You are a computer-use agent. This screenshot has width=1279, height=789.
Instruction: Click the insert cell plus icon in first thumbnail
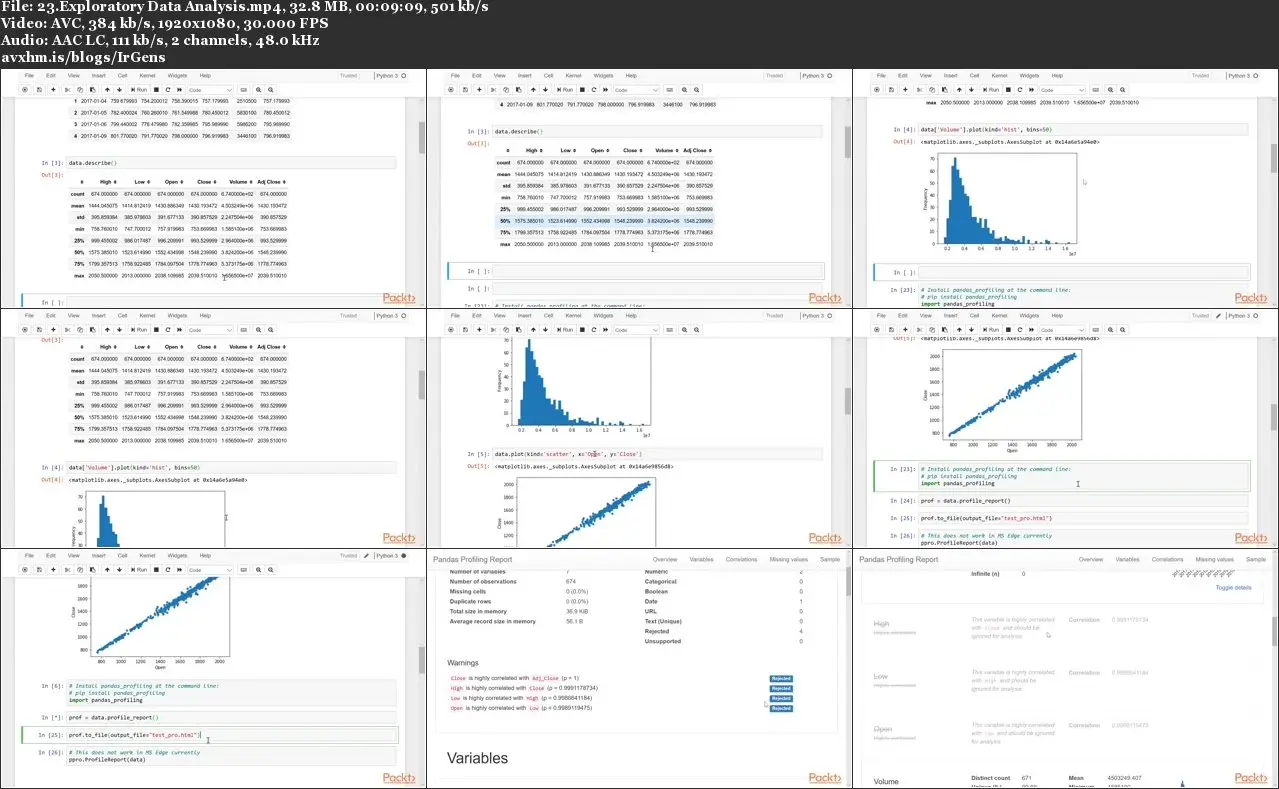tap(53, 90)
